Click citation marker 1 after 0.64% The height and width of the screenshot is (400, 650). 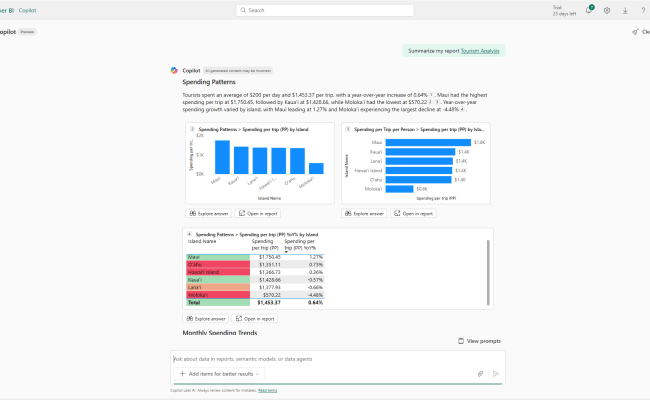tap(431, 95)
